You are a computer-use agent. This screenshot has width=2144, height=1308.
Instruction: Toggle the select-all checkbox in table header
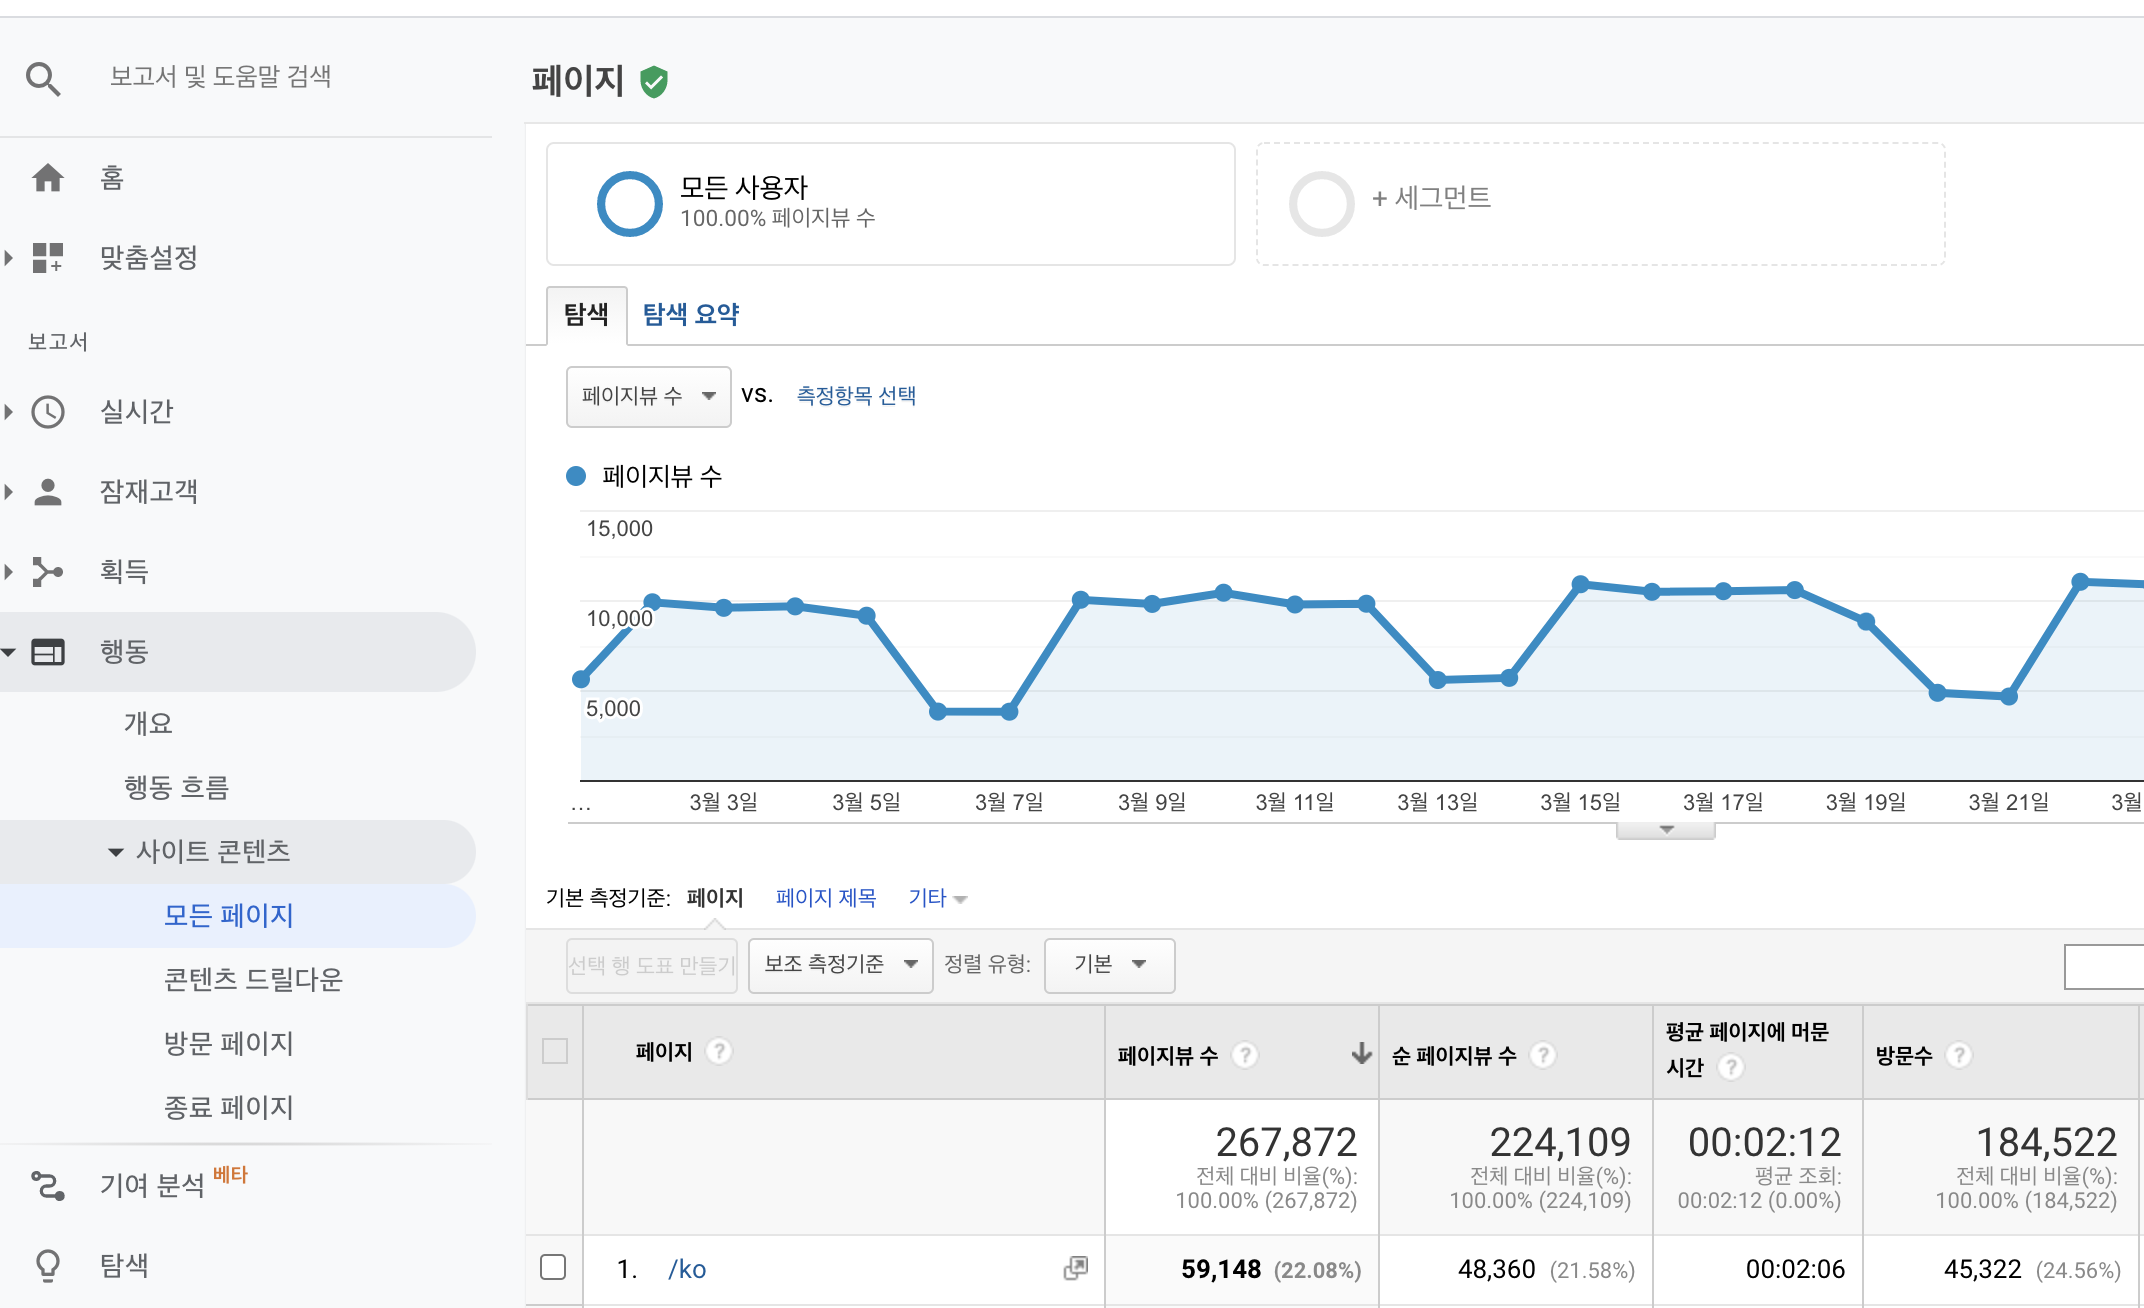[554, 1051]
